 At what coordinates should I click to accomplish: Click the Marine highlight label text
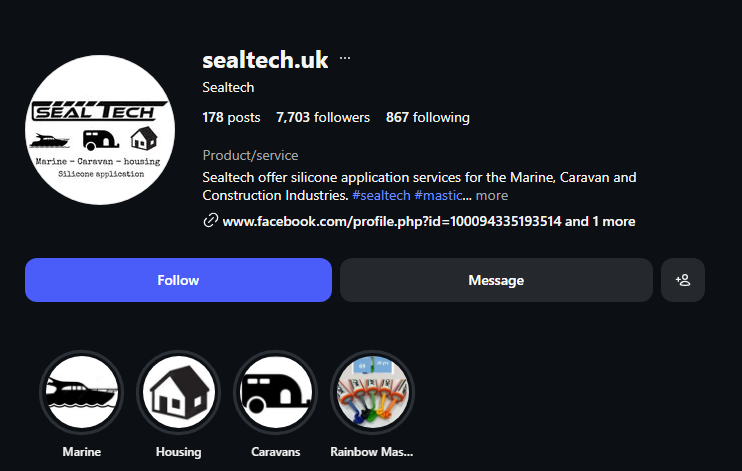tap(81, 452)
